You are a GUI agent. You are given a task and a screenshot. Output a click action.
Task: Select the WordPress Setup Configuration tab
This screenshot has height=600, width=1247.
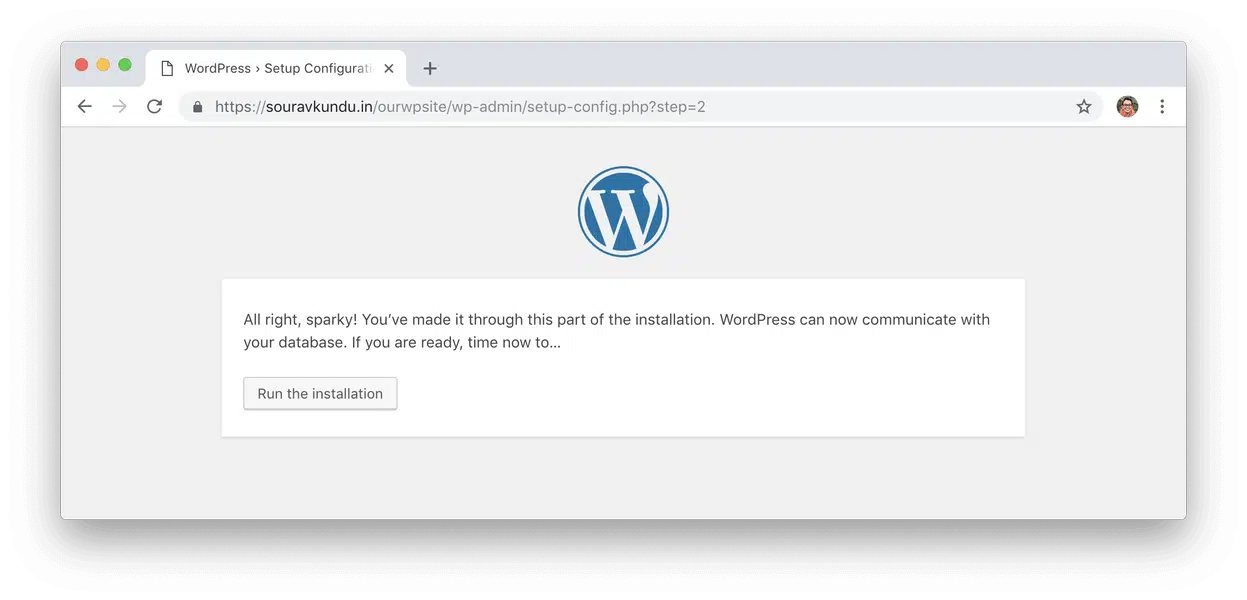(270, 68)
